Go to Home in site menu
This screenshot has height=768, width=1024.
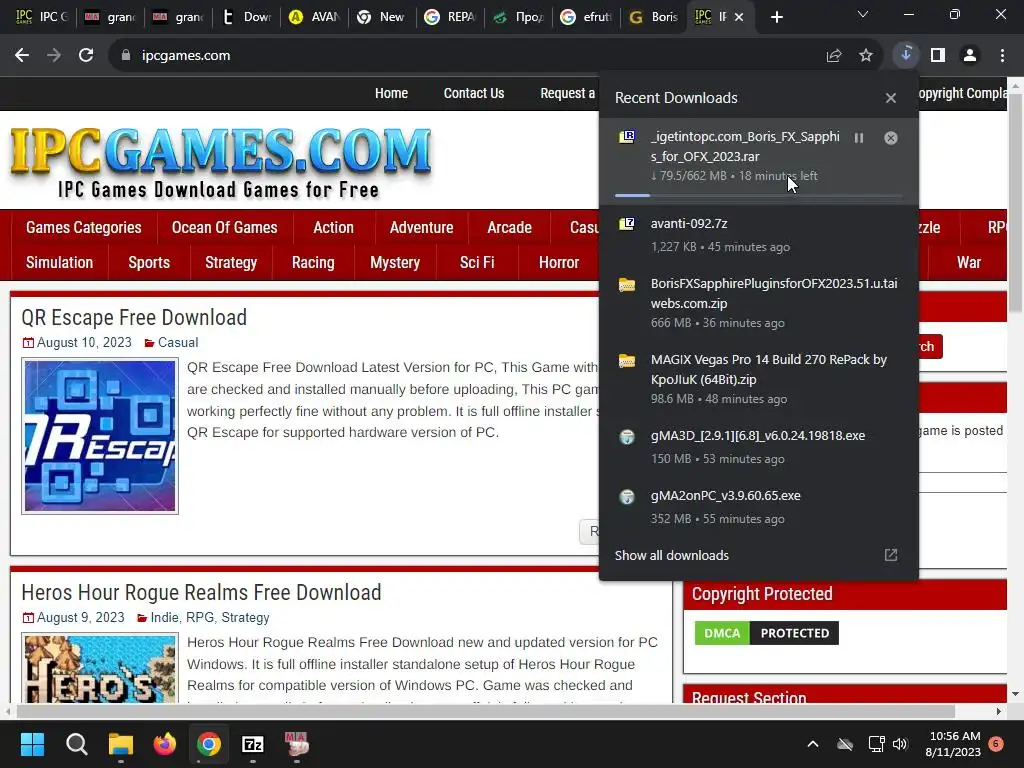click(391, 93)
